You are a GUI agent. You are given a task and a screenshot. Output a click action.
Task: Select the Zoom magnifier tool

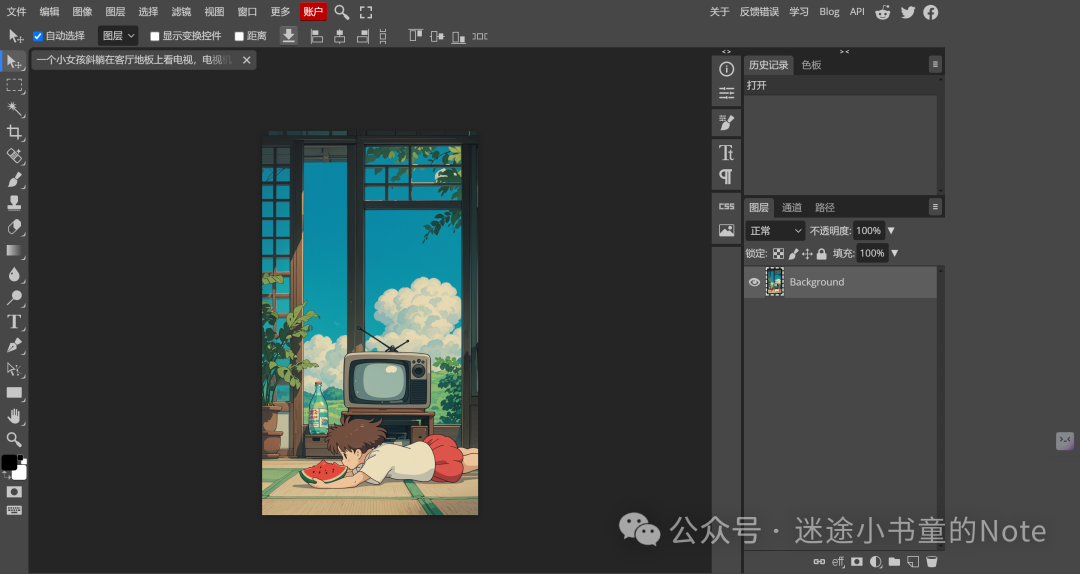14,440
